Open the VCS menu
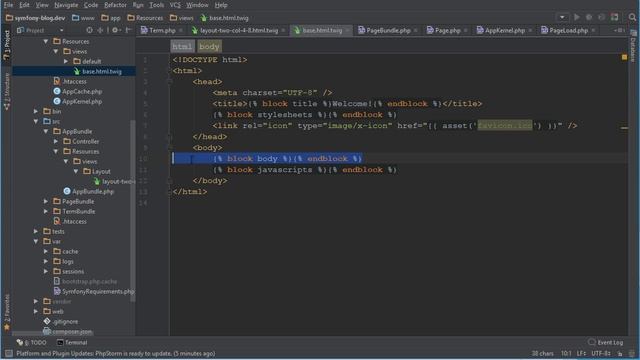 coord(175,5)
